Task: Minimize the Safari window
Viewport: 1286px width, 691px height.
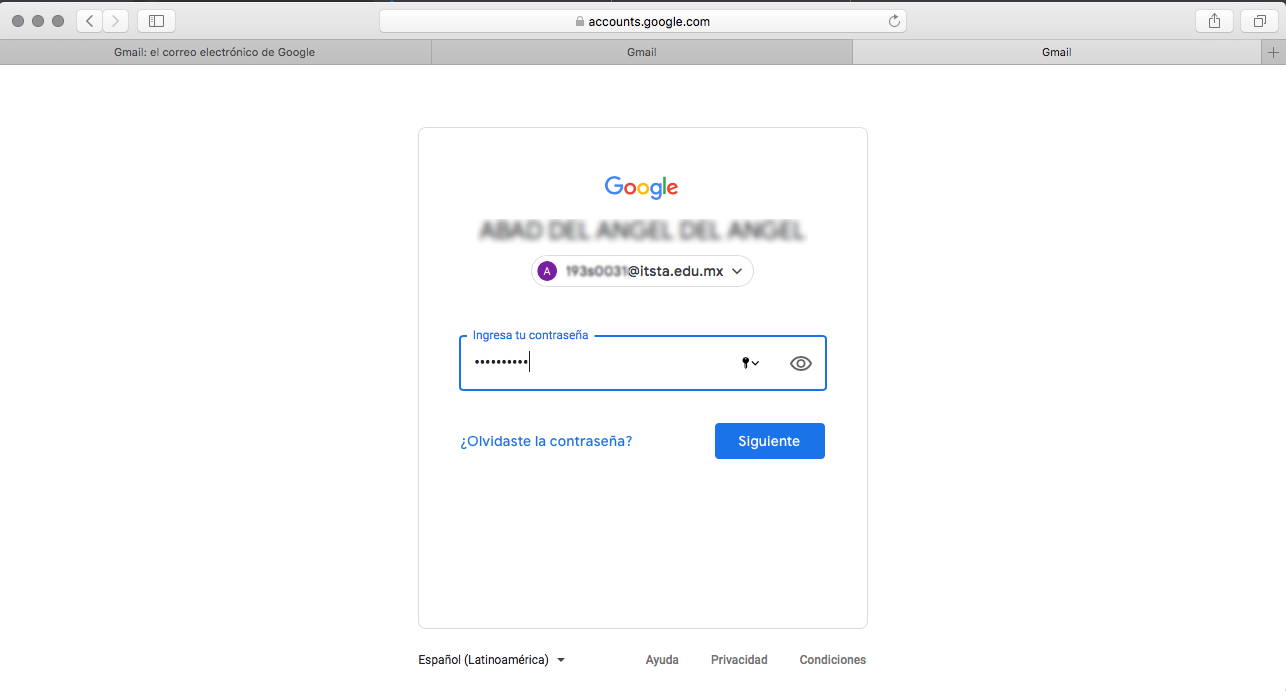Action: coord(38,21)
